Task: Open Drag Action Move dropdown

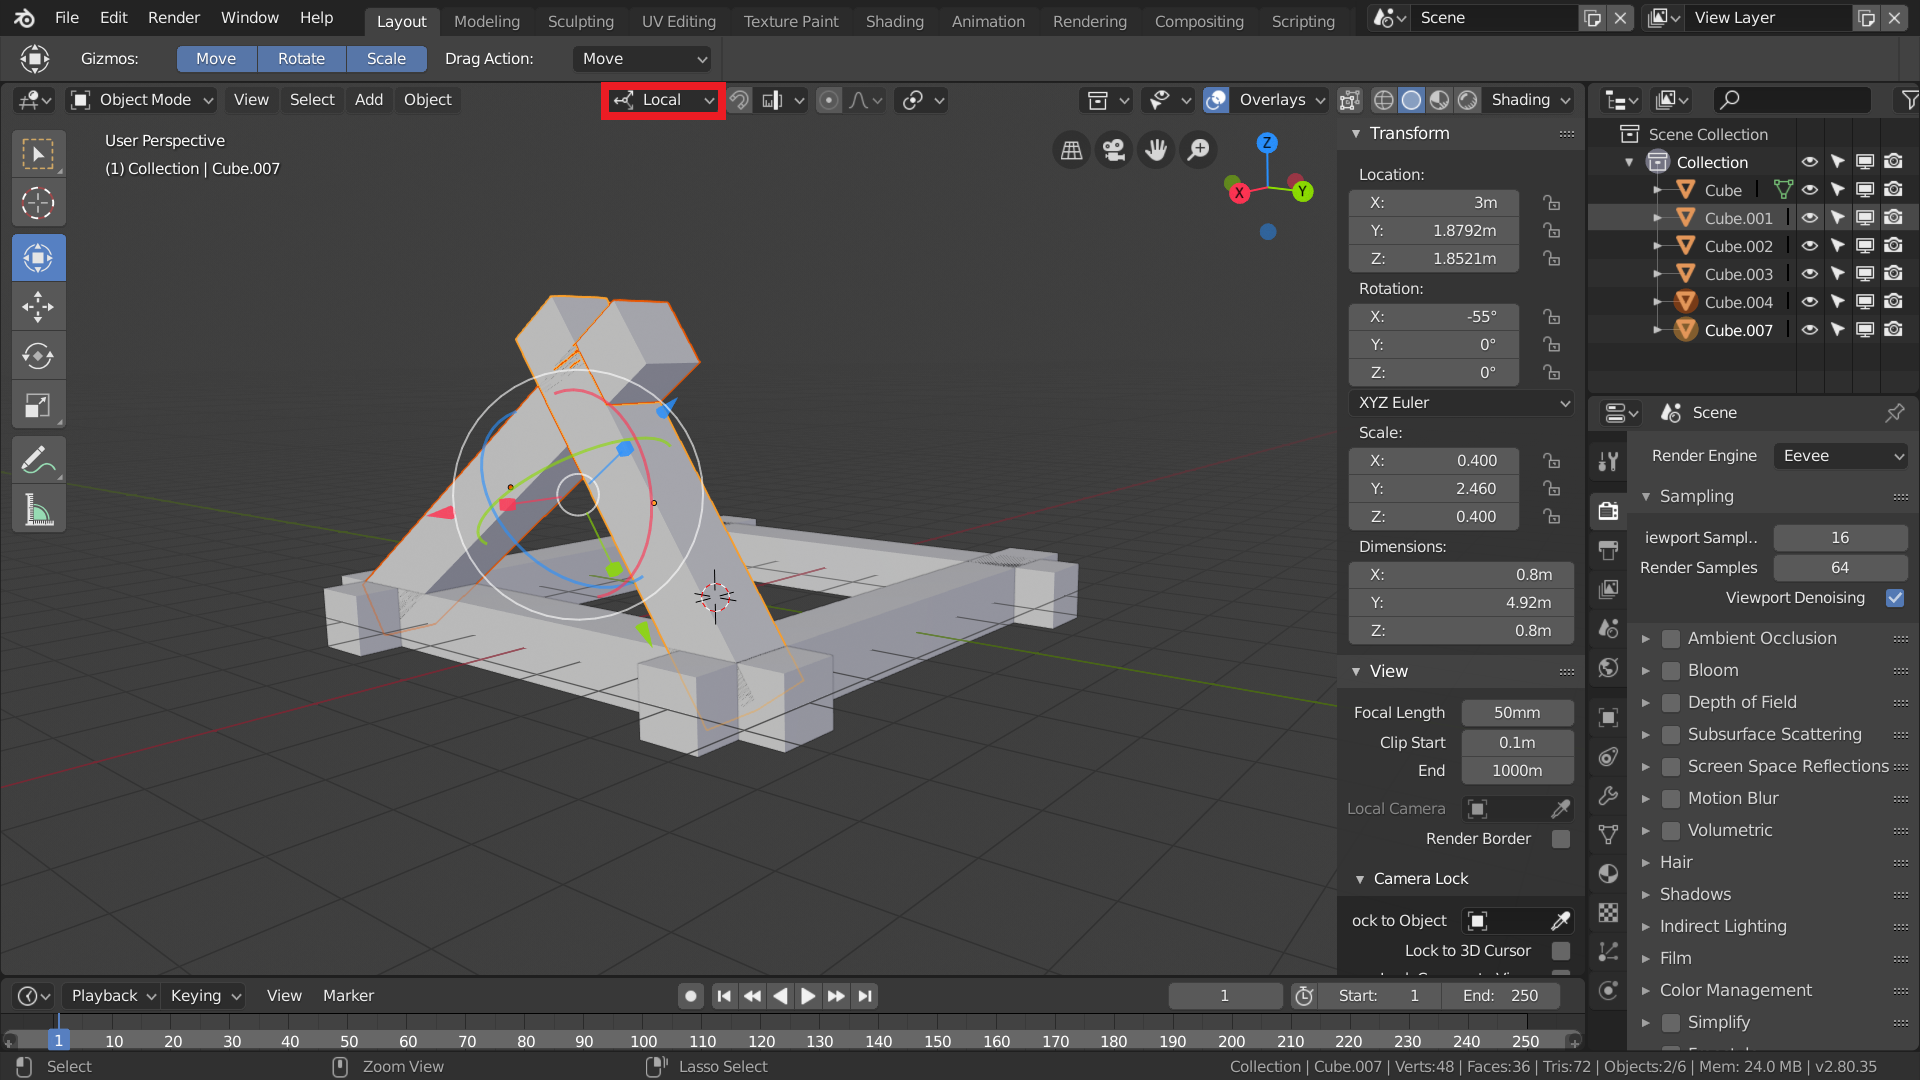Action: 642,59
